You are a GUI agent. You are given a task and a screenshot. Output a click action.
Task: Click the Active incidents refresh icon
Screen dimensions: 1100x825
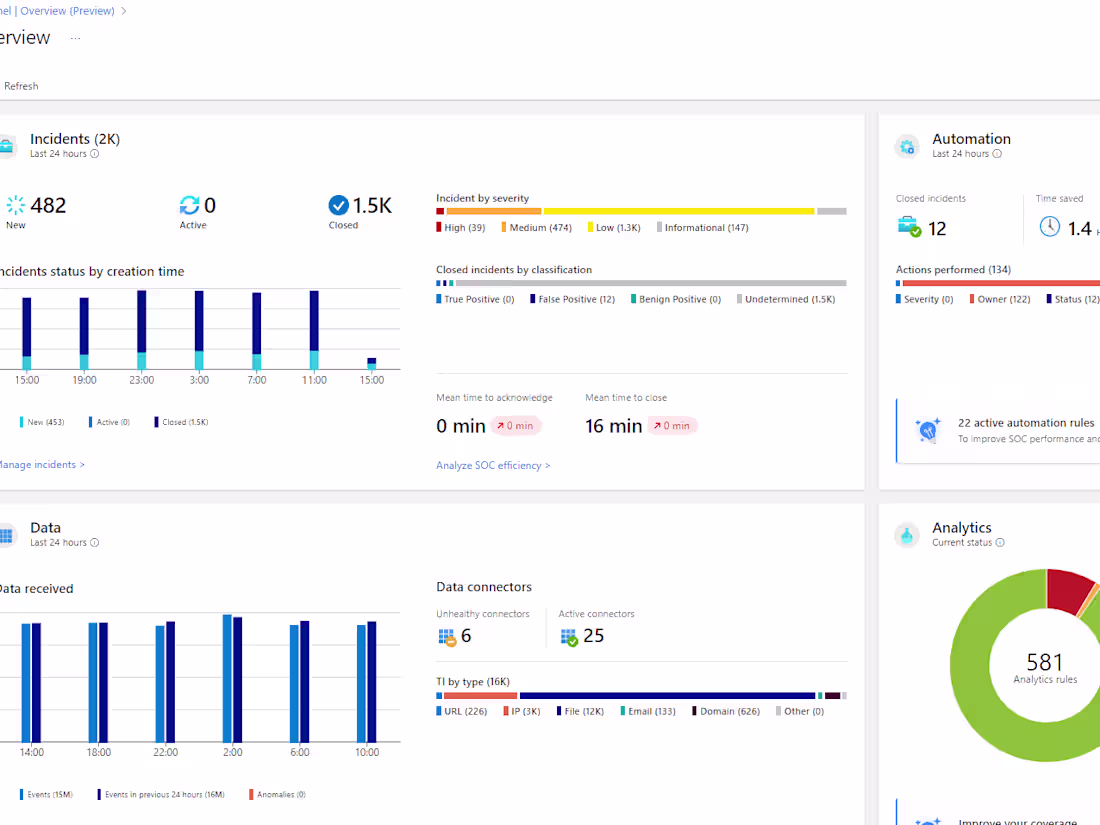click(x=189, y=205)
